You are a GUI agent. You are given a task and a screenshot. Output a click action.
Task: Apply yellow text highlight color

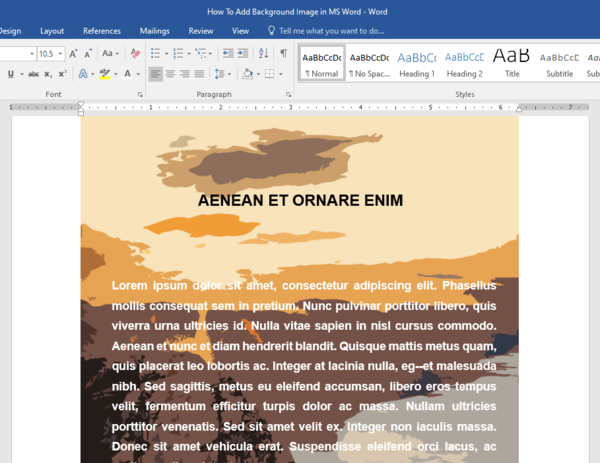(104, 74)
